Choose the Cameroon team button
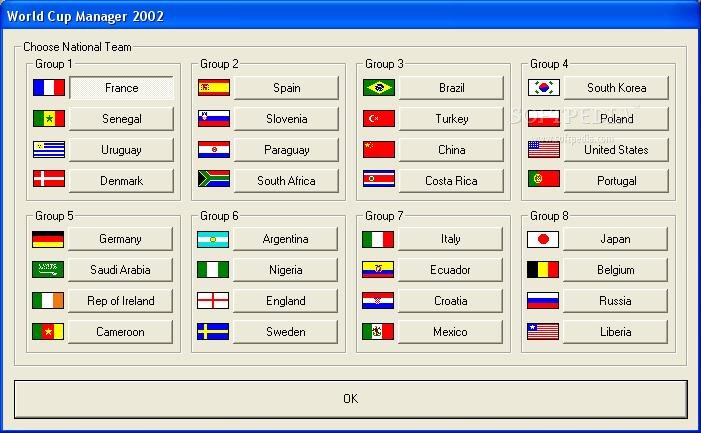 tap(121, 332)
